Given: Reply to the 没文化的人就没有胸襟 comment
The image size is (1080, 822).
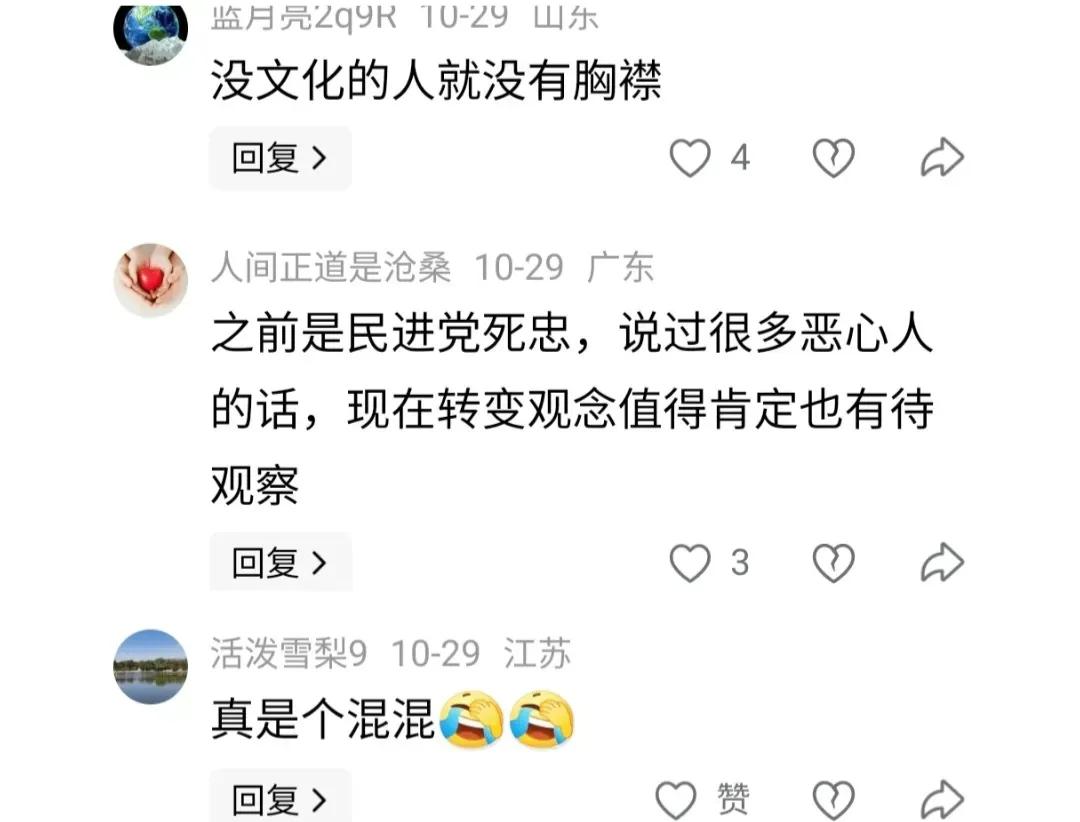Looking at the screenshot, I should pos(280,158).
